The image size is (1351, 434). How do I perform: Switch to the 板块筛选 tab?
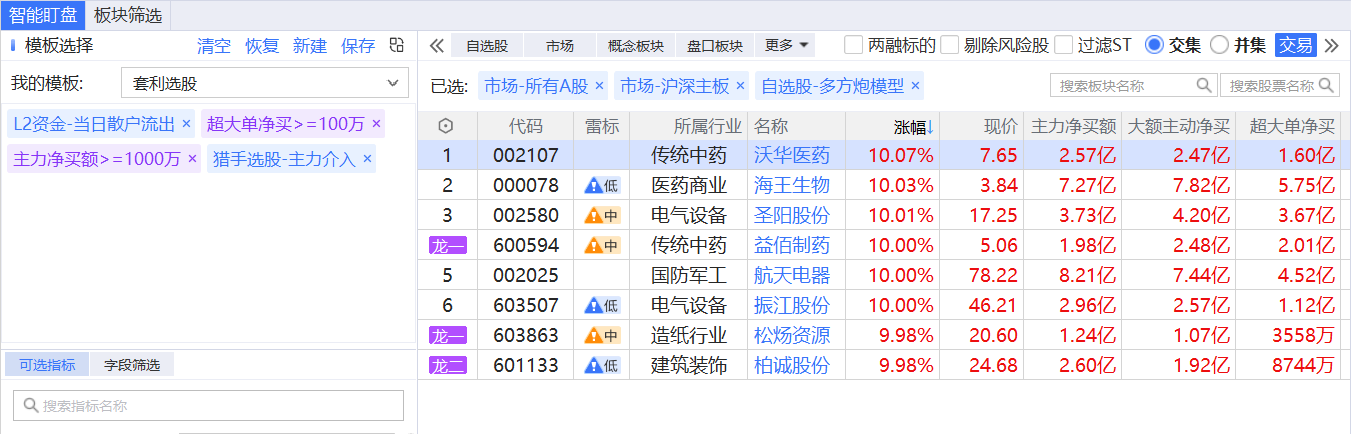point(130,14)
